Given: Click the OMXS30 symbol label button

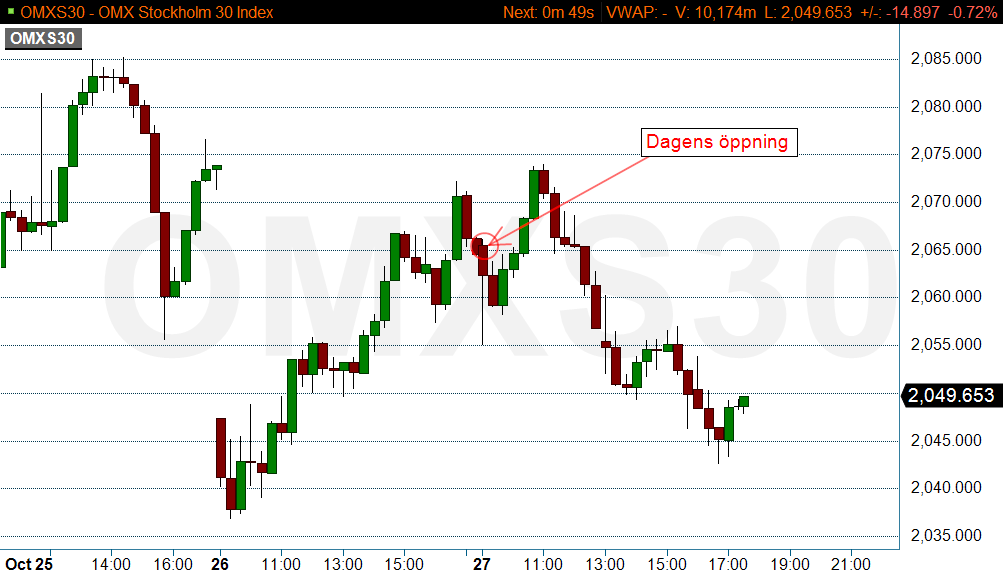Looking at the screenshot, I should pos(43,38).
